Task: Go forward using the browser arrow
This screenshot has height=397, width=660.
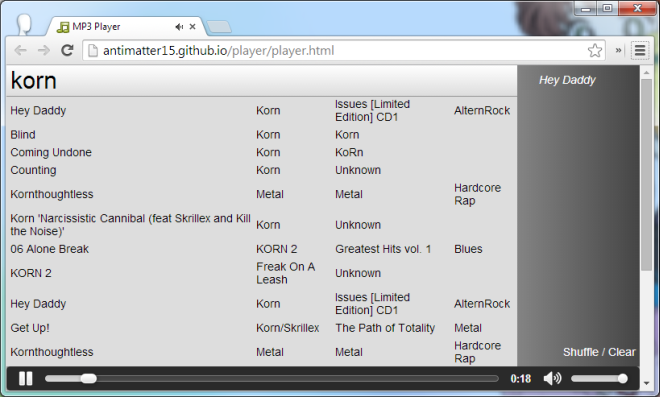Action: [x=44, y=51]
